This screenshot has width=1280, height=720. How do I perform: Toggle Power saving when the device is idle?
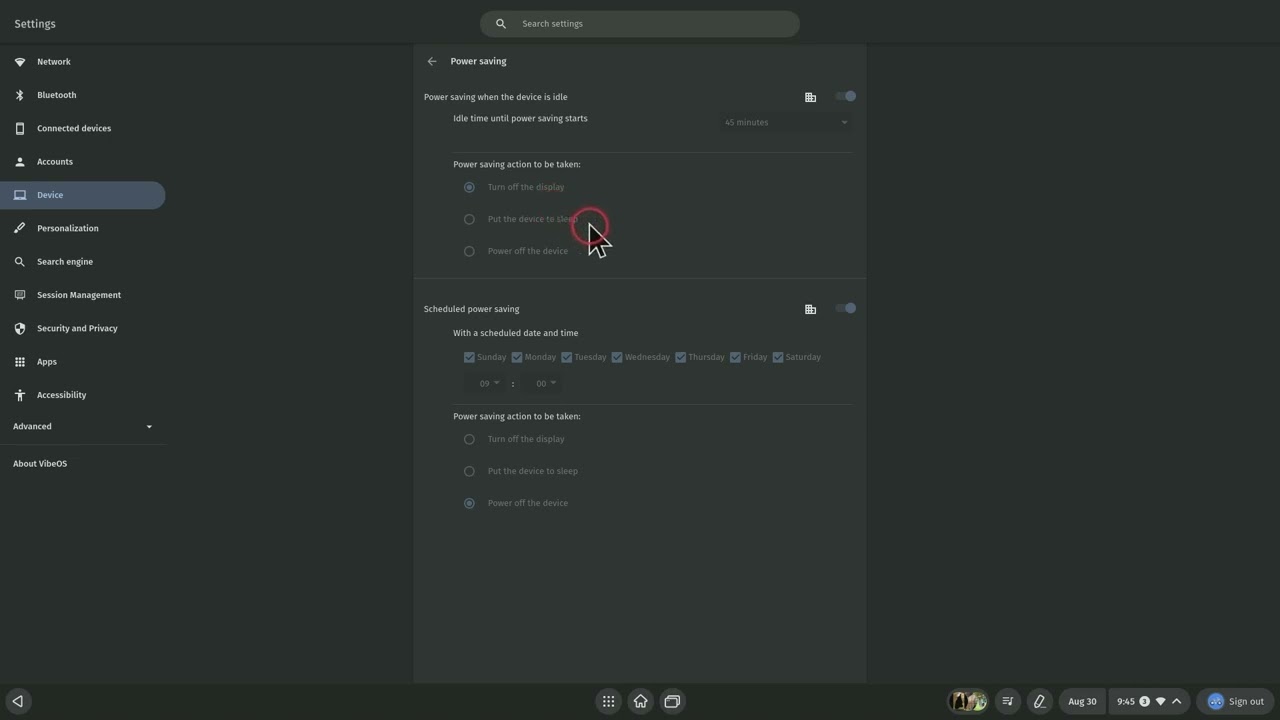pos(845,97)
